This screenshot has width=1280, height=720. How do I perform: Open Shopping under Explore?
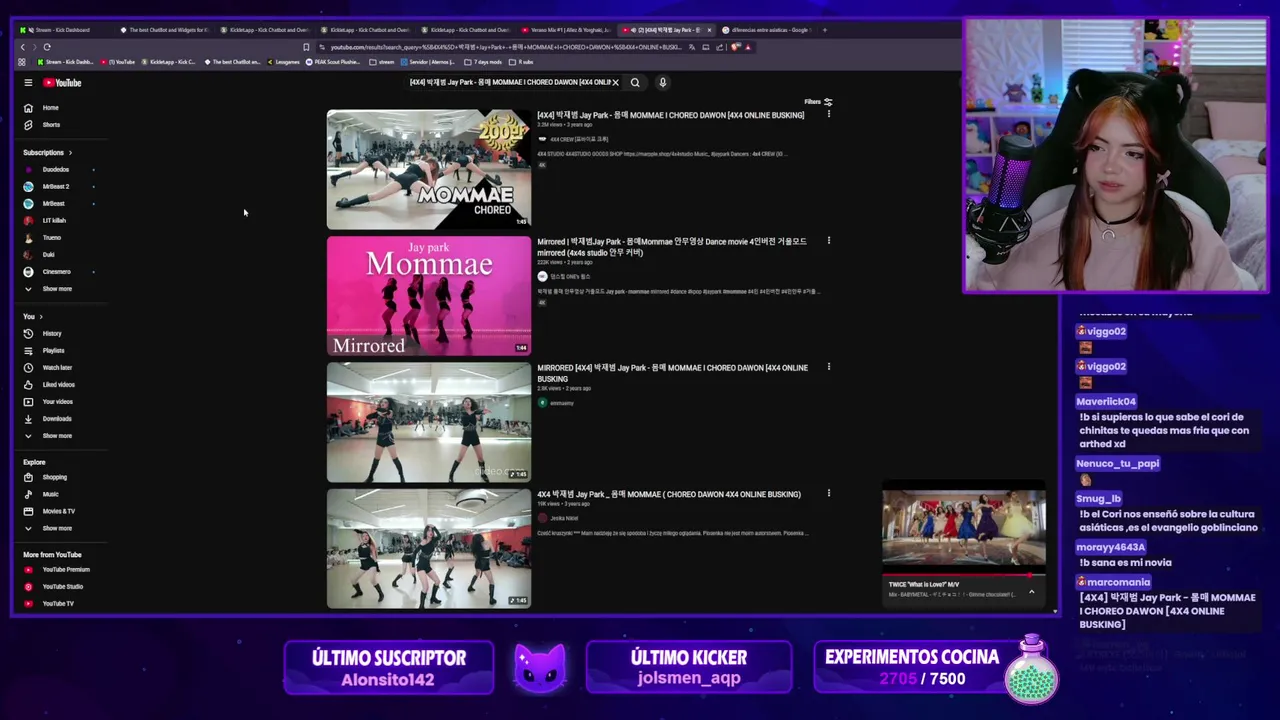[46, 478]
